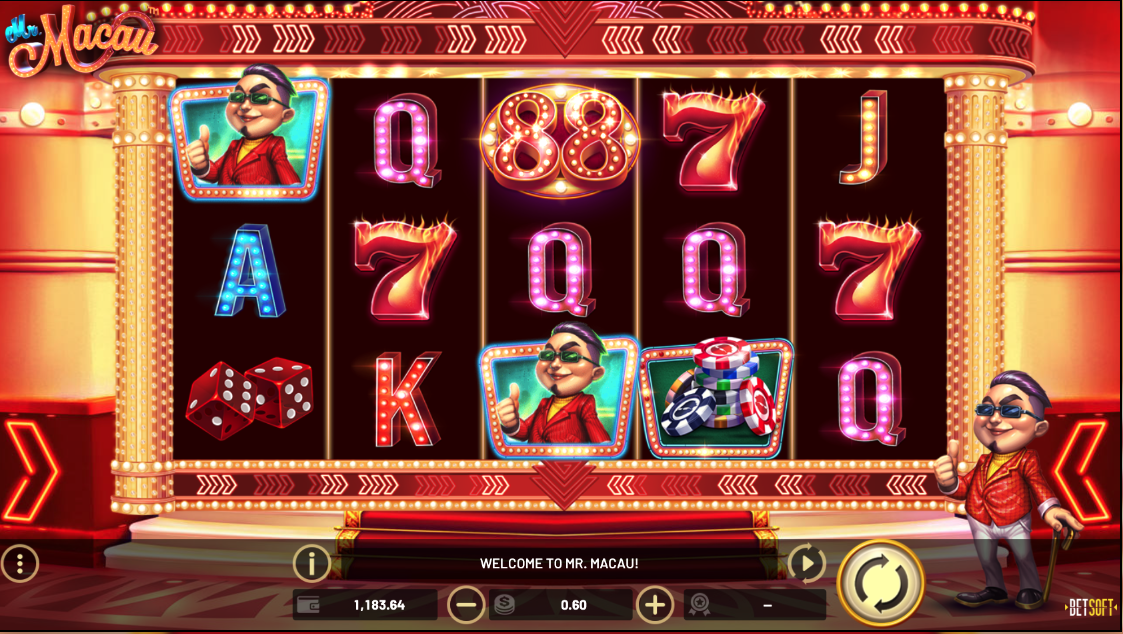Click the golden spin button
1123x634 pixels.
tap(880, 583)
